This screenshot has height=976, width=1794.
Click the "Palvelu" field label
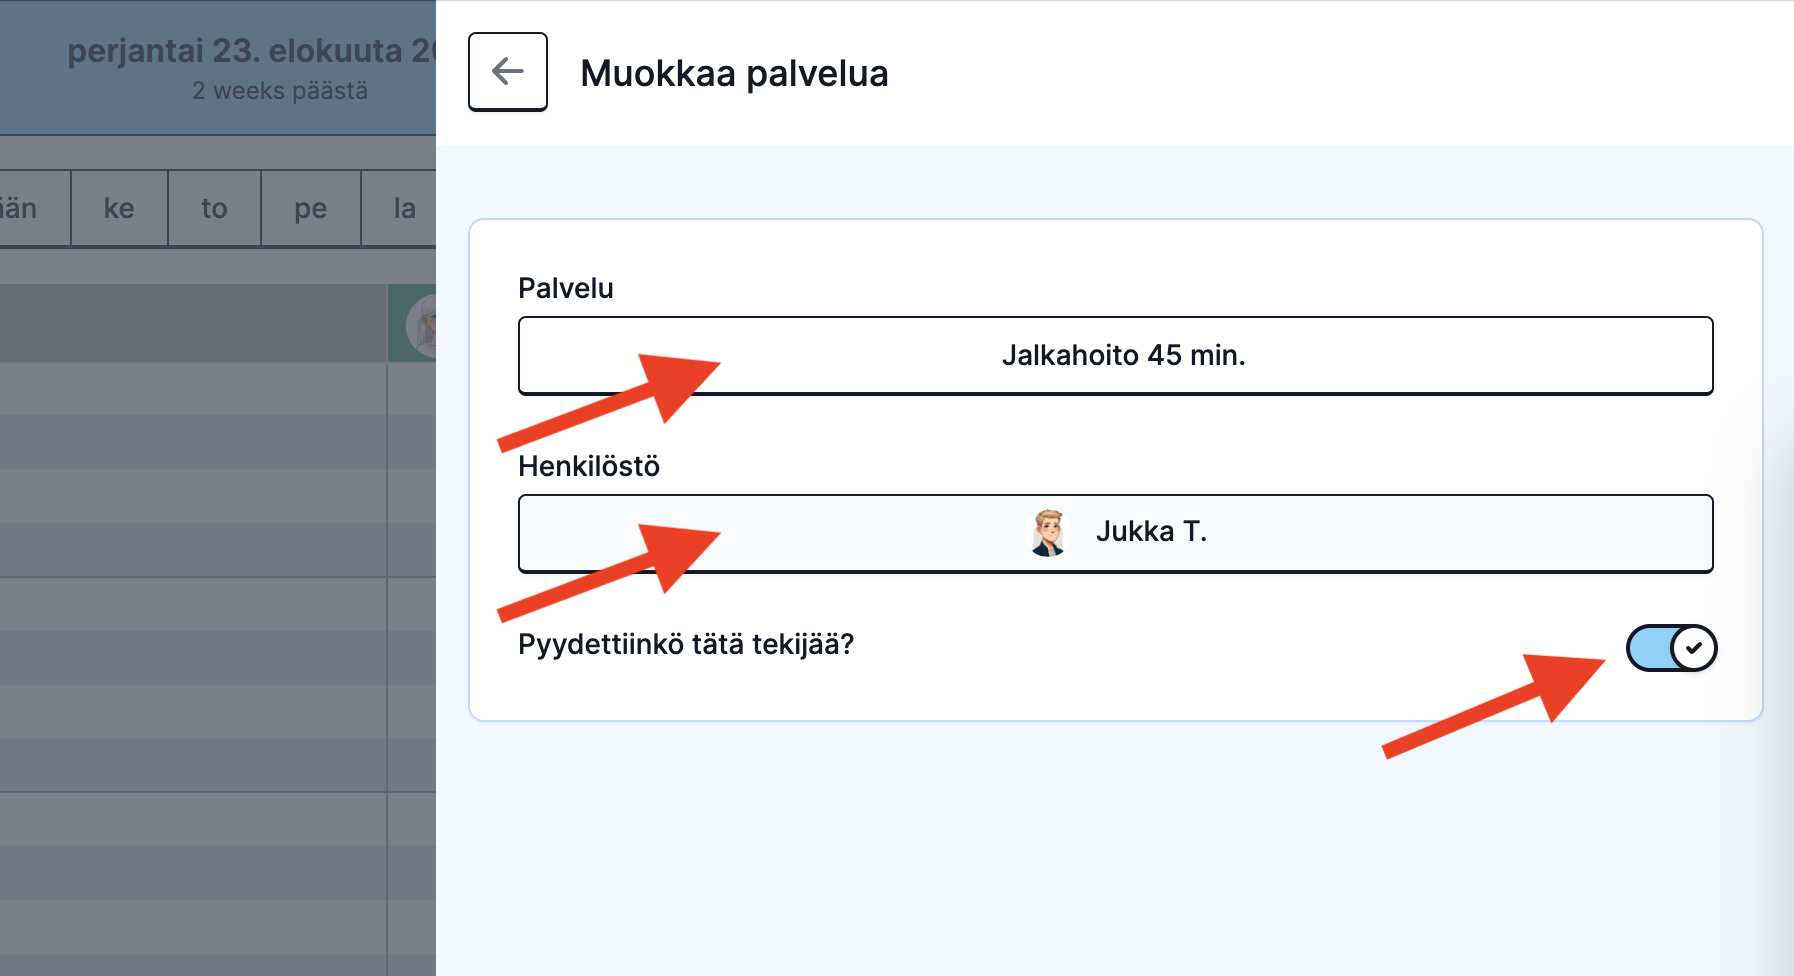[566, 288]
